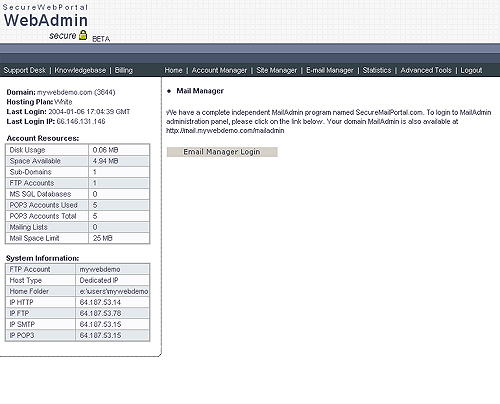This screenshot has height=404, width=500.
Task: Click the BETA label beside the logo
Action: [101, 39]
